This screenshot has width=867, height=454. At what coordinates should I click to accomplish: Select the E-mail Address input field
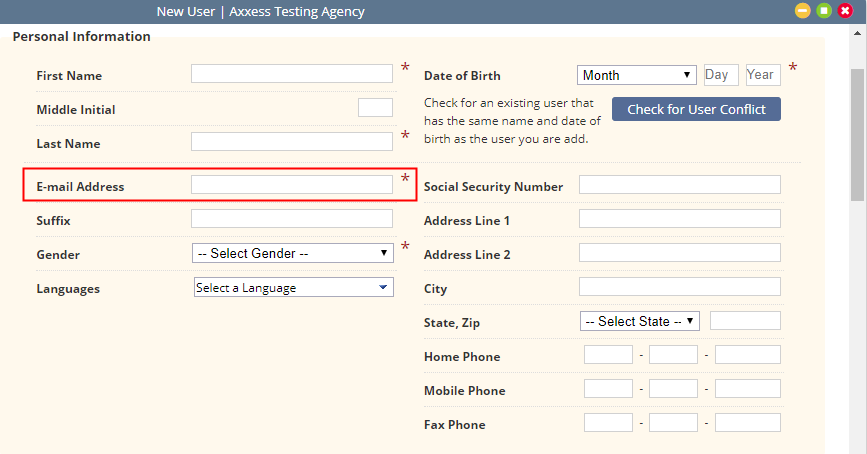point(292,185)
